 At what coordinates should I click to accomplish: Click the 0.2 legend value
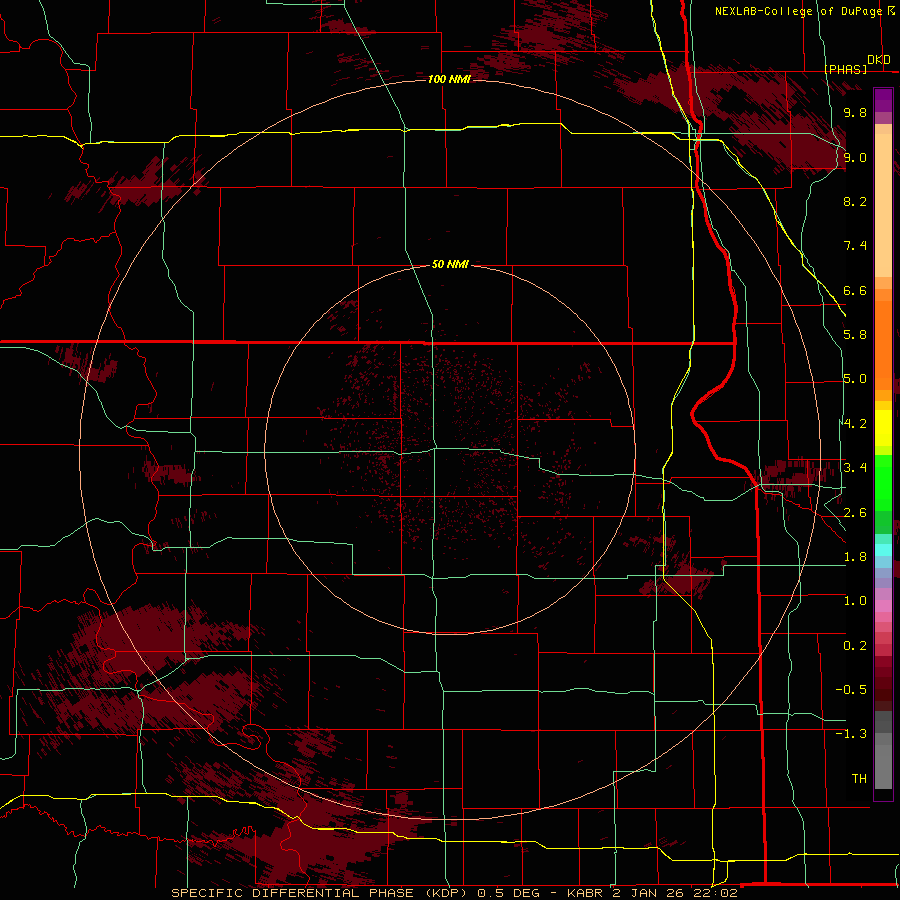855,646
